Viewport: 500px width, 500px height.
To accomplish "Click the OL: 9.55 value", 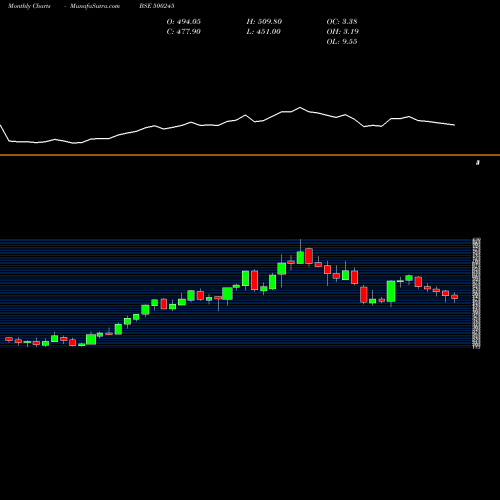I will click(x=342, y=42).
